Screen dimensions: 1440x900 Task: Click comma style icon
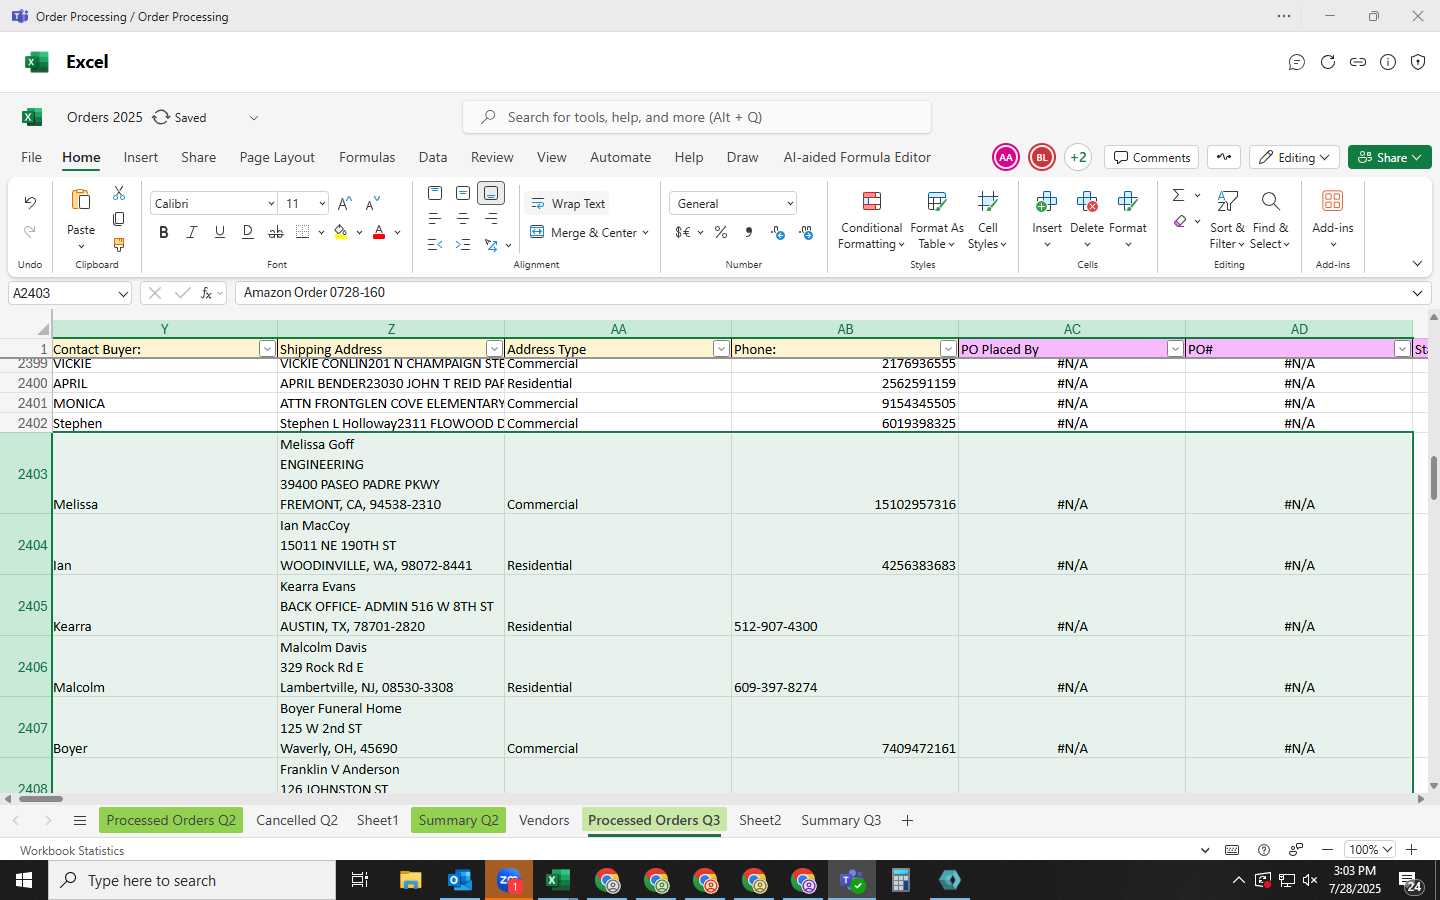[x=749, y=232]
